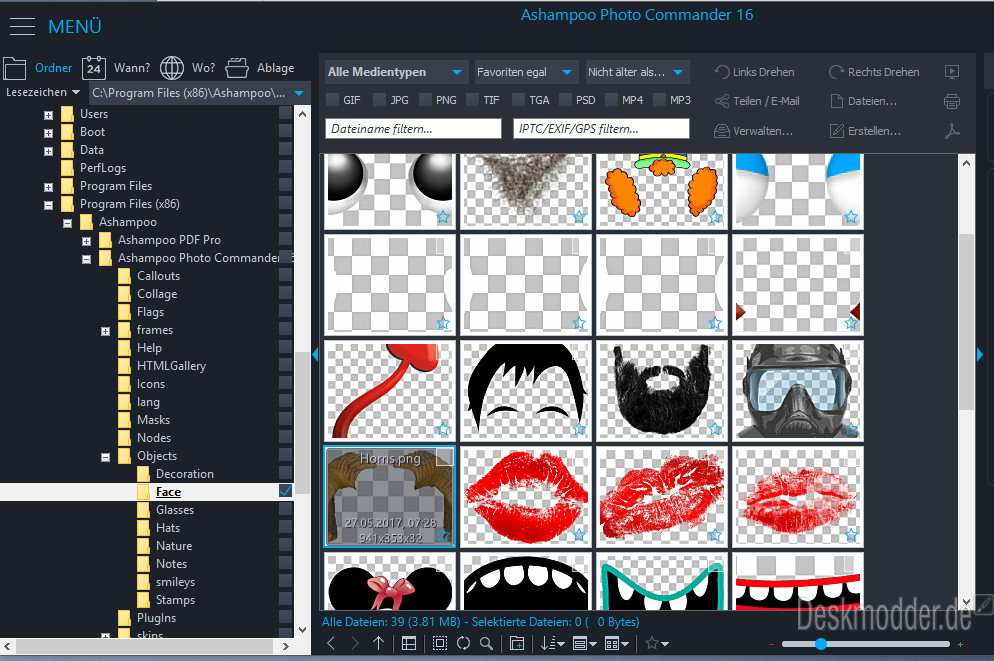The height and width of the screenshot is (661, 994).
Task: Select the Masks folder
Action: [153, 420]
